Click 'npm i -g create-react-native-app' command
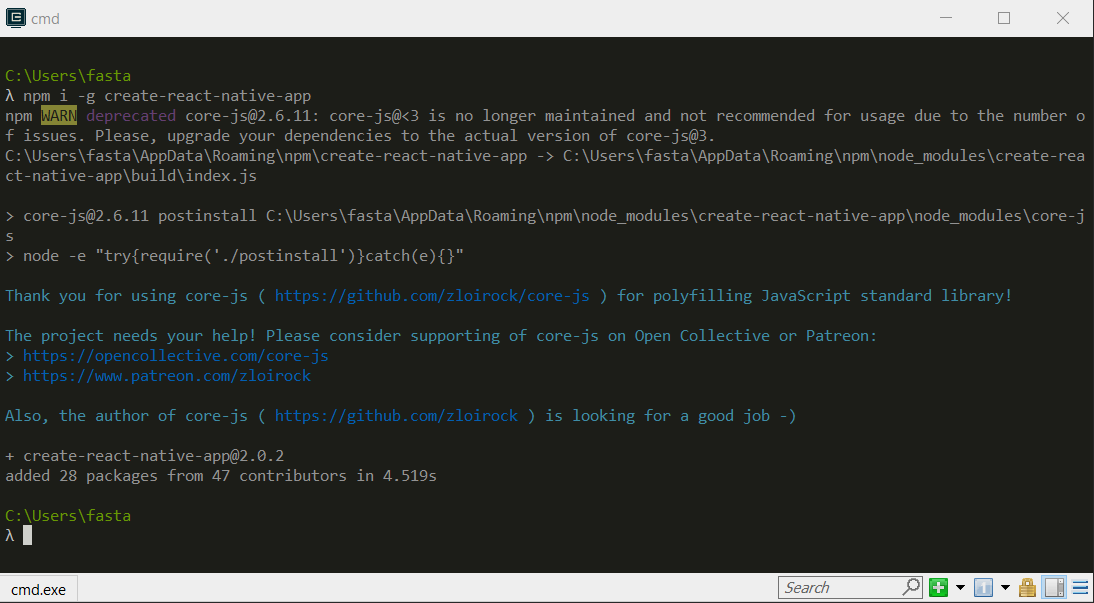The width and height of the screenshot is (1094, 603). [167, 96]
